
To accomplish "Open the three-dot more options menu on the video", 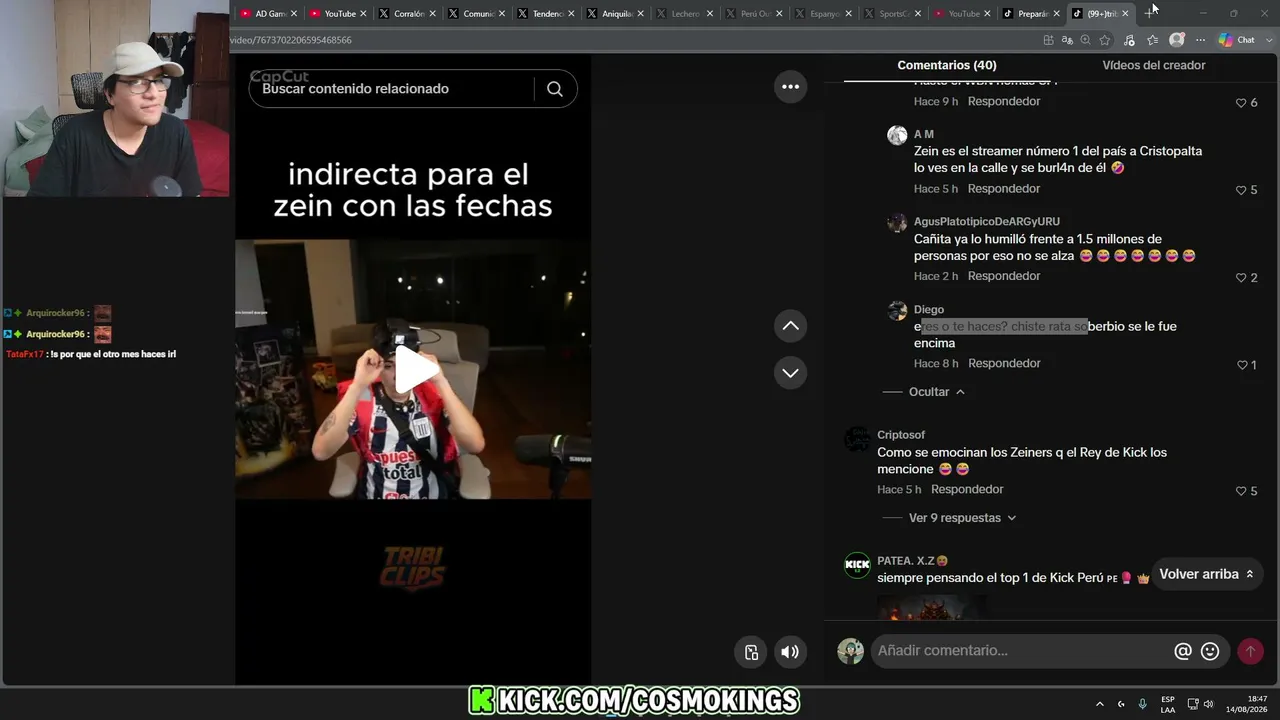I will [790, 87].
